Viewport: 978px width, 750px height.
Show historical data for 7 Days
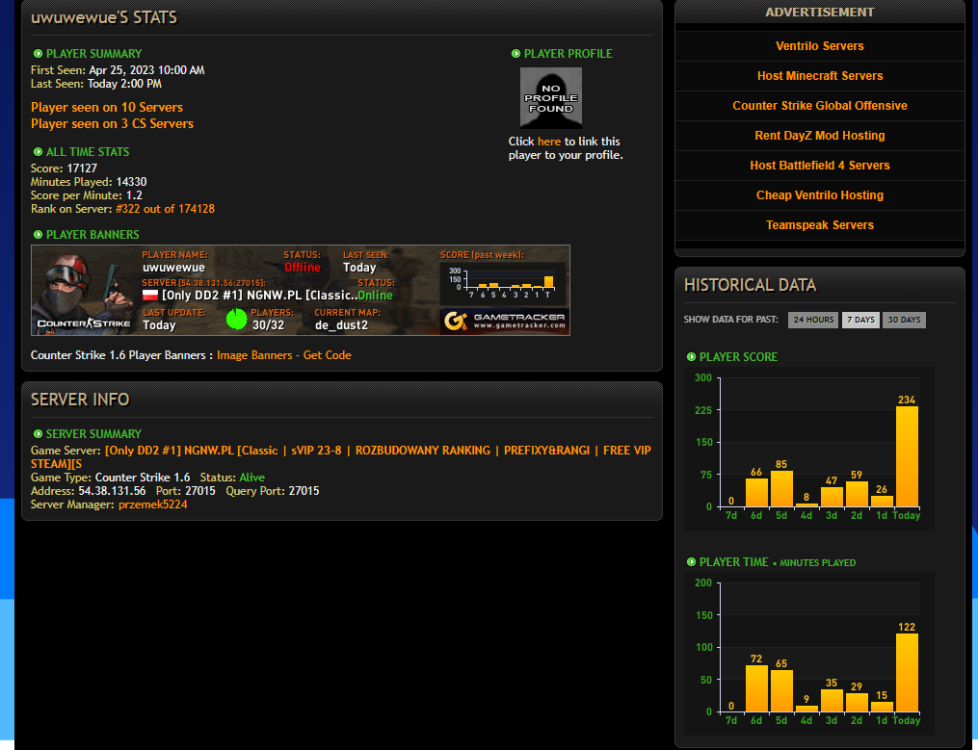[860, 319]
